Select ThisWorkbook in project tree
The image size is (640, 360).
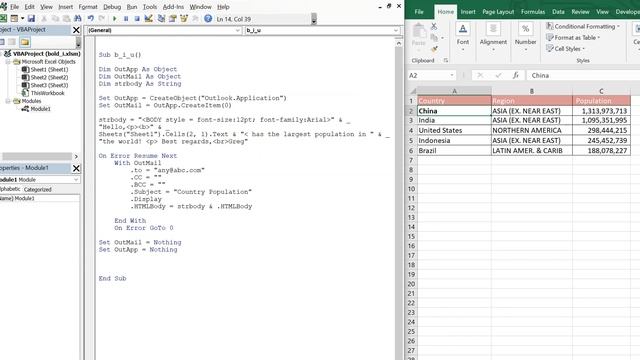click(x=47, y=93)
